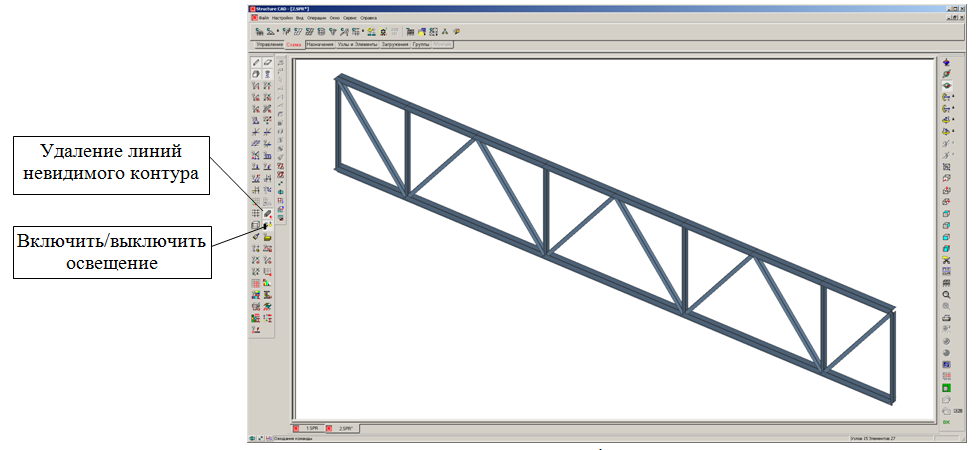
Task: Click the magnifier zoom icon in right toolbar
Action: tap(946, 295)
